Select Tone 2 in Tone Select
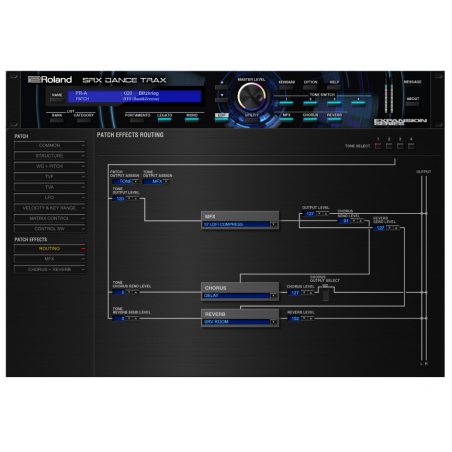 point(389,146)
